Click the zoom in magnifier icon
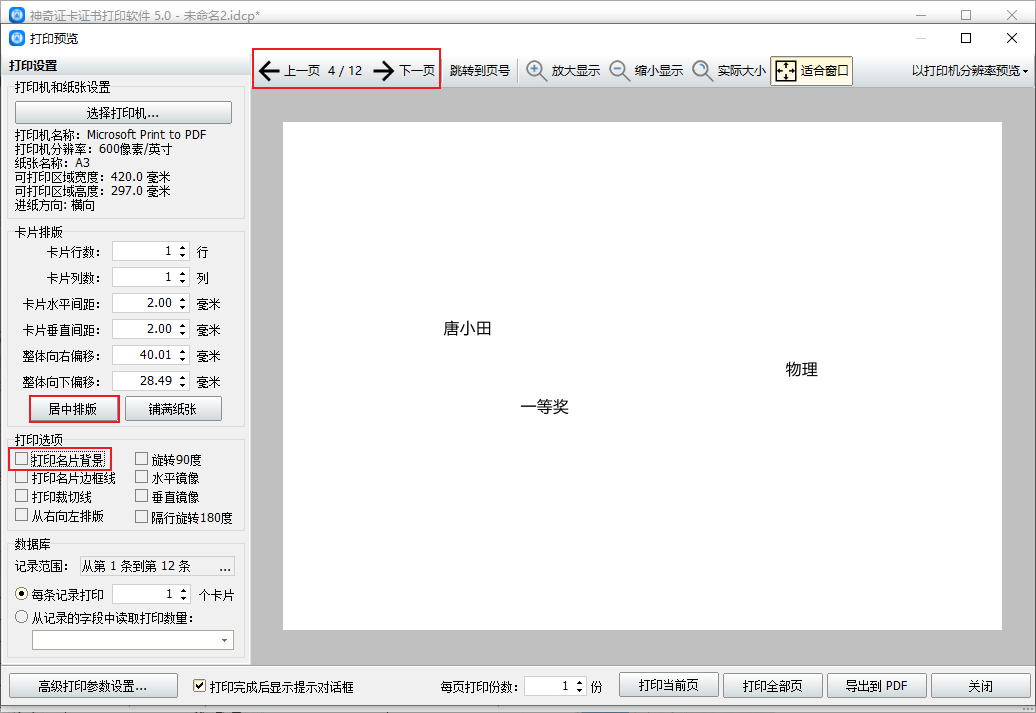This screenshot has height=713, width=1036. tap(536, 70)
